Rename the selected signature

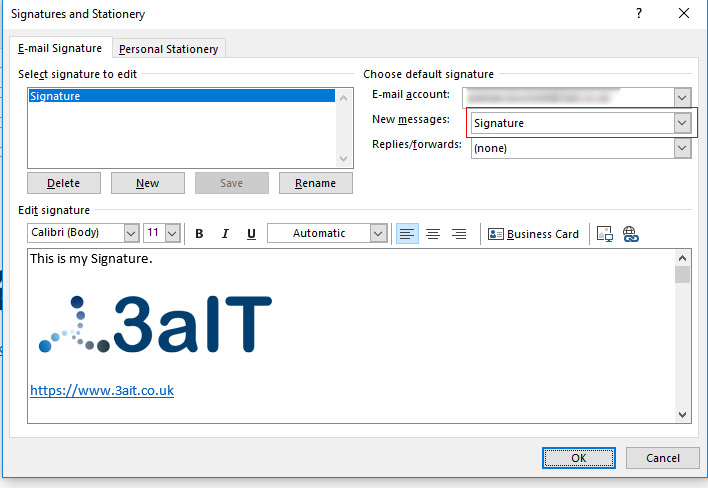coord(316,183)
